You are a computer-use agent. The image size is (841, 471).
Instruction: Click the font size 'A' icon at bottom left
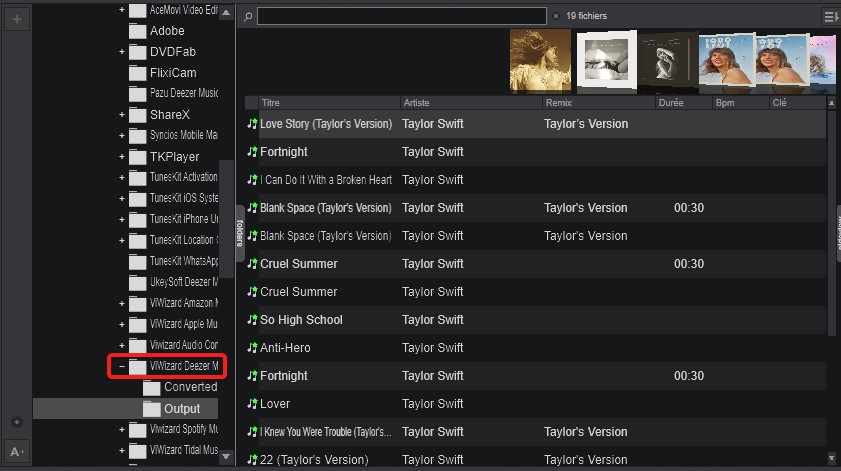click(17, 452)
